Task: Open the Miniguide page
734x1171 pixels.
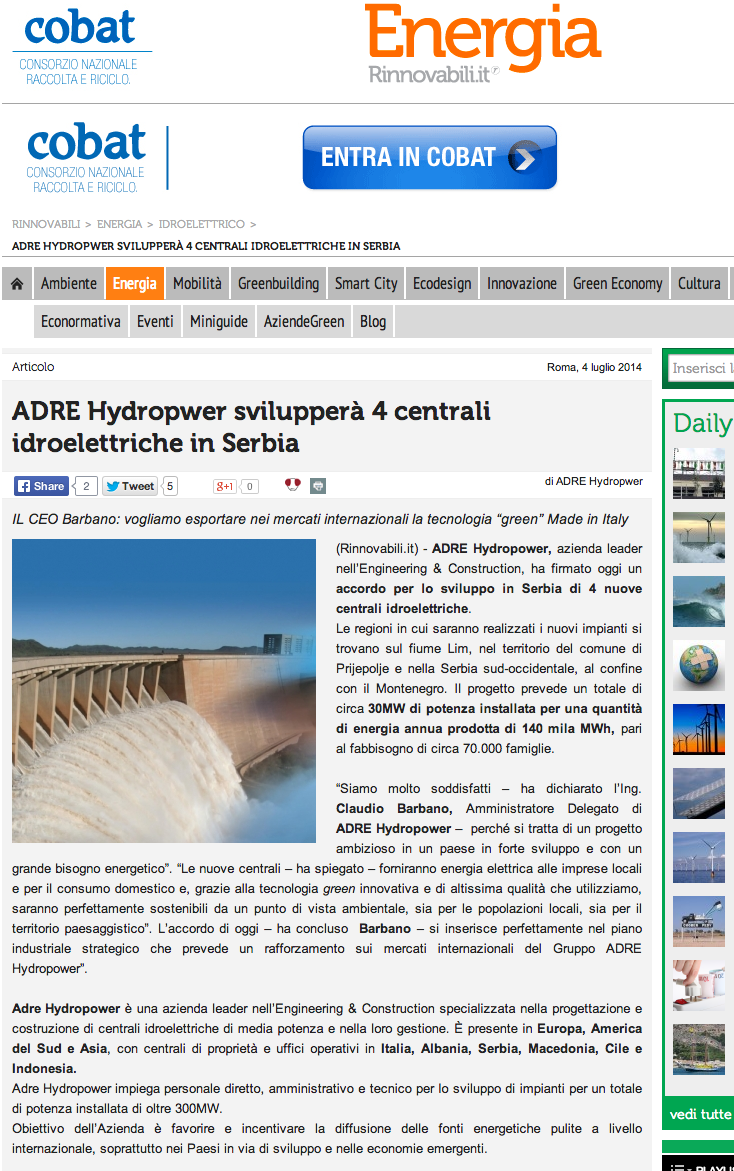Action: [219, 322]
